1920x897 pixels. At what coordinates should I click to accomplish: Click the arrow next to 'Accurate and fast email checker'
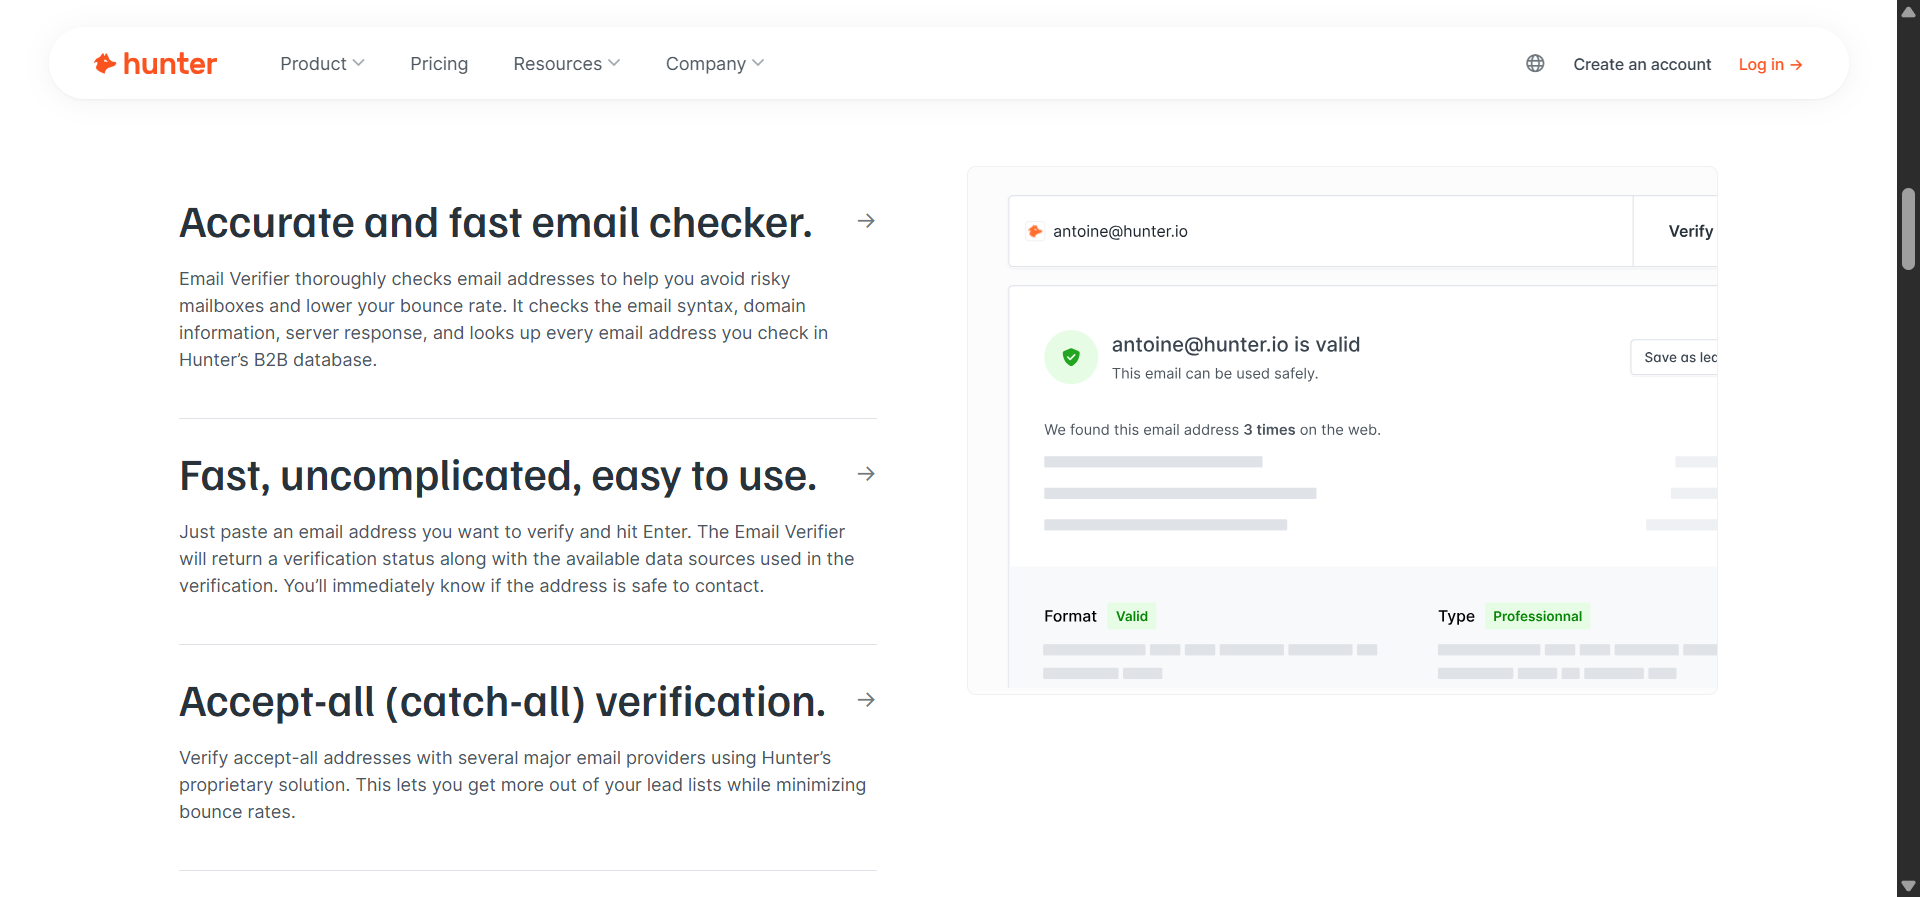click(x=866, y=221)
